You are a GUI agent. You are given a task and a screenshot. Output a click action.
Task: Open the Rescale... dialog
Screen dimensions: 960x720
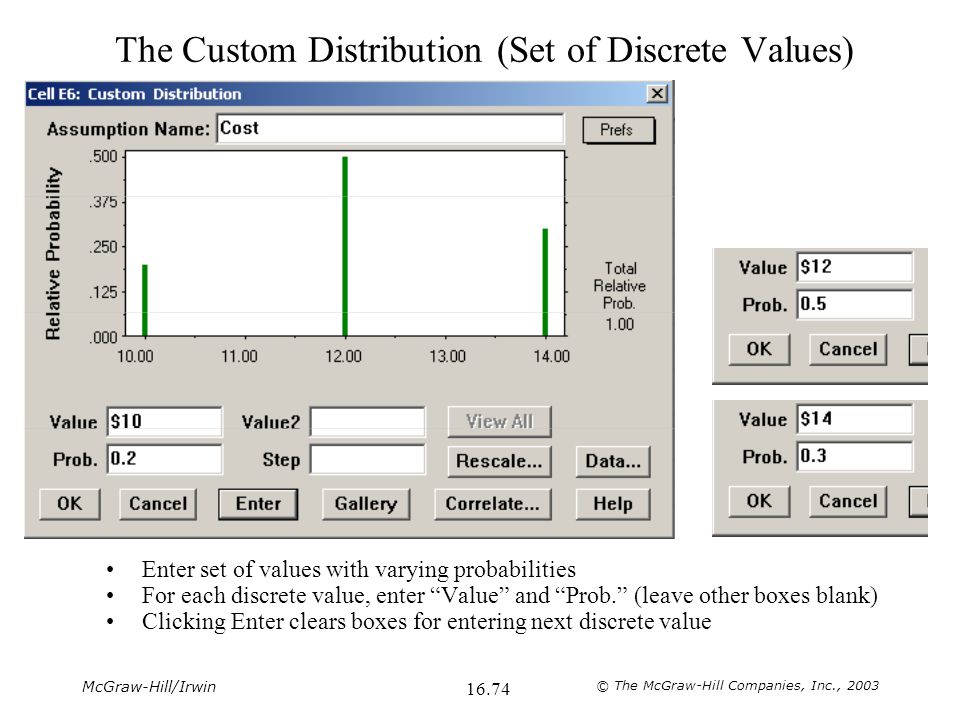click(x=499, y=461)
